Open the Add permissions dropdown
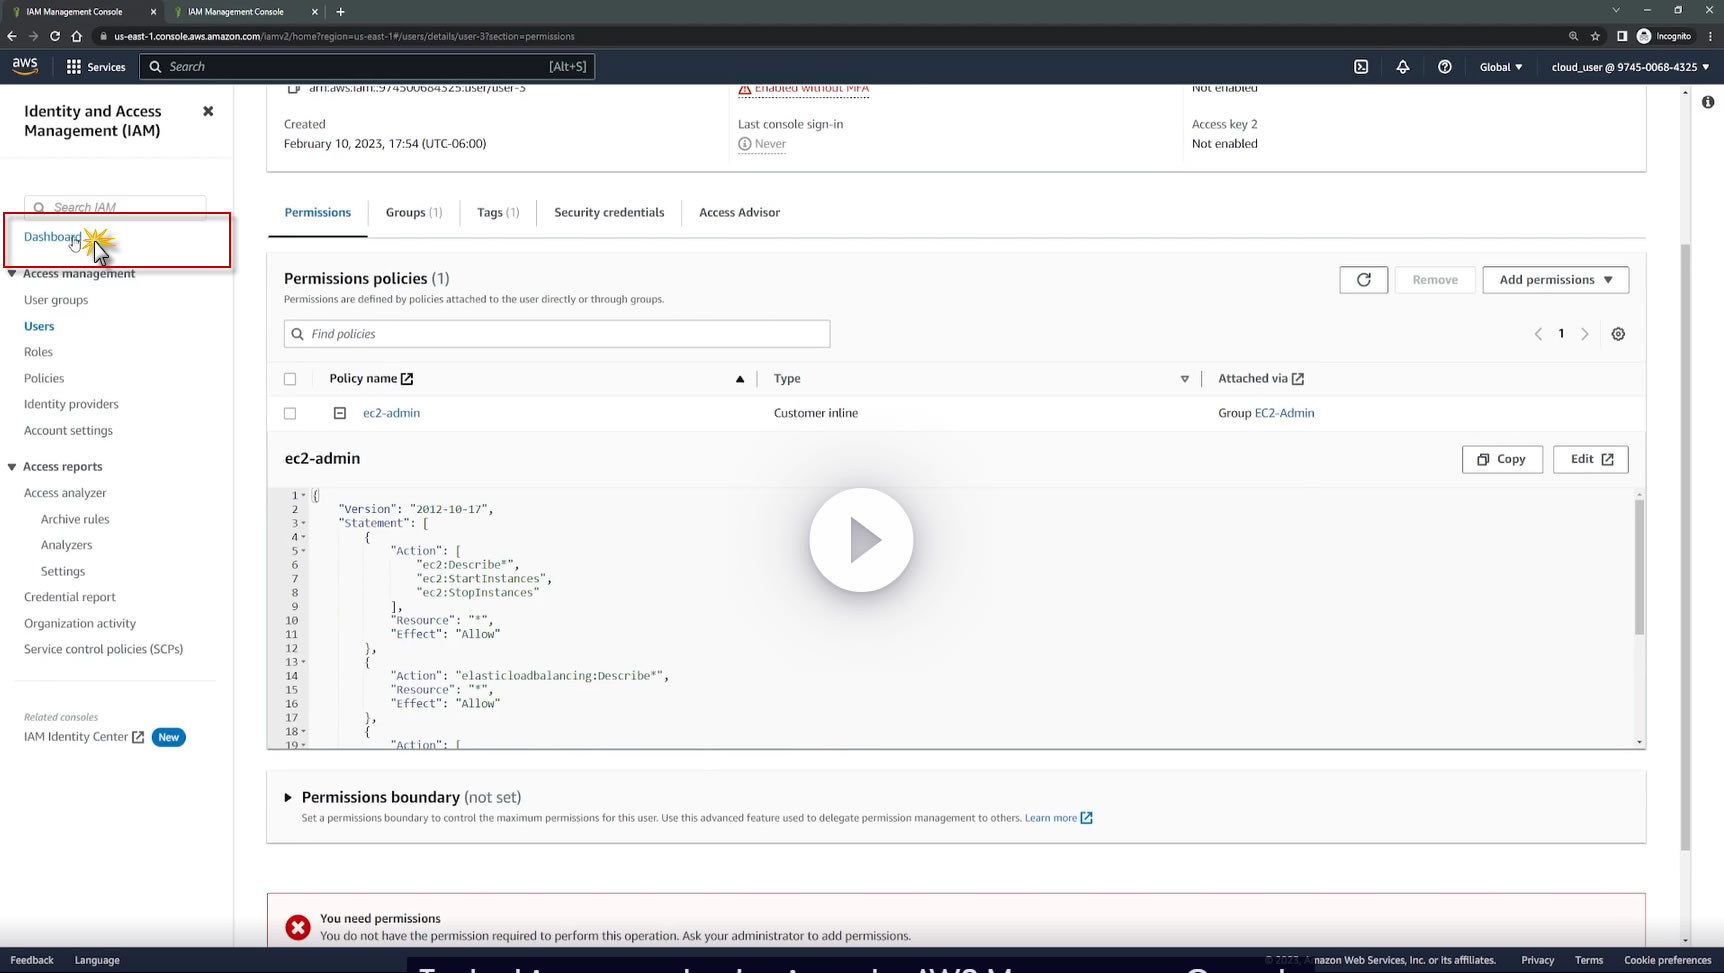 1556,280
